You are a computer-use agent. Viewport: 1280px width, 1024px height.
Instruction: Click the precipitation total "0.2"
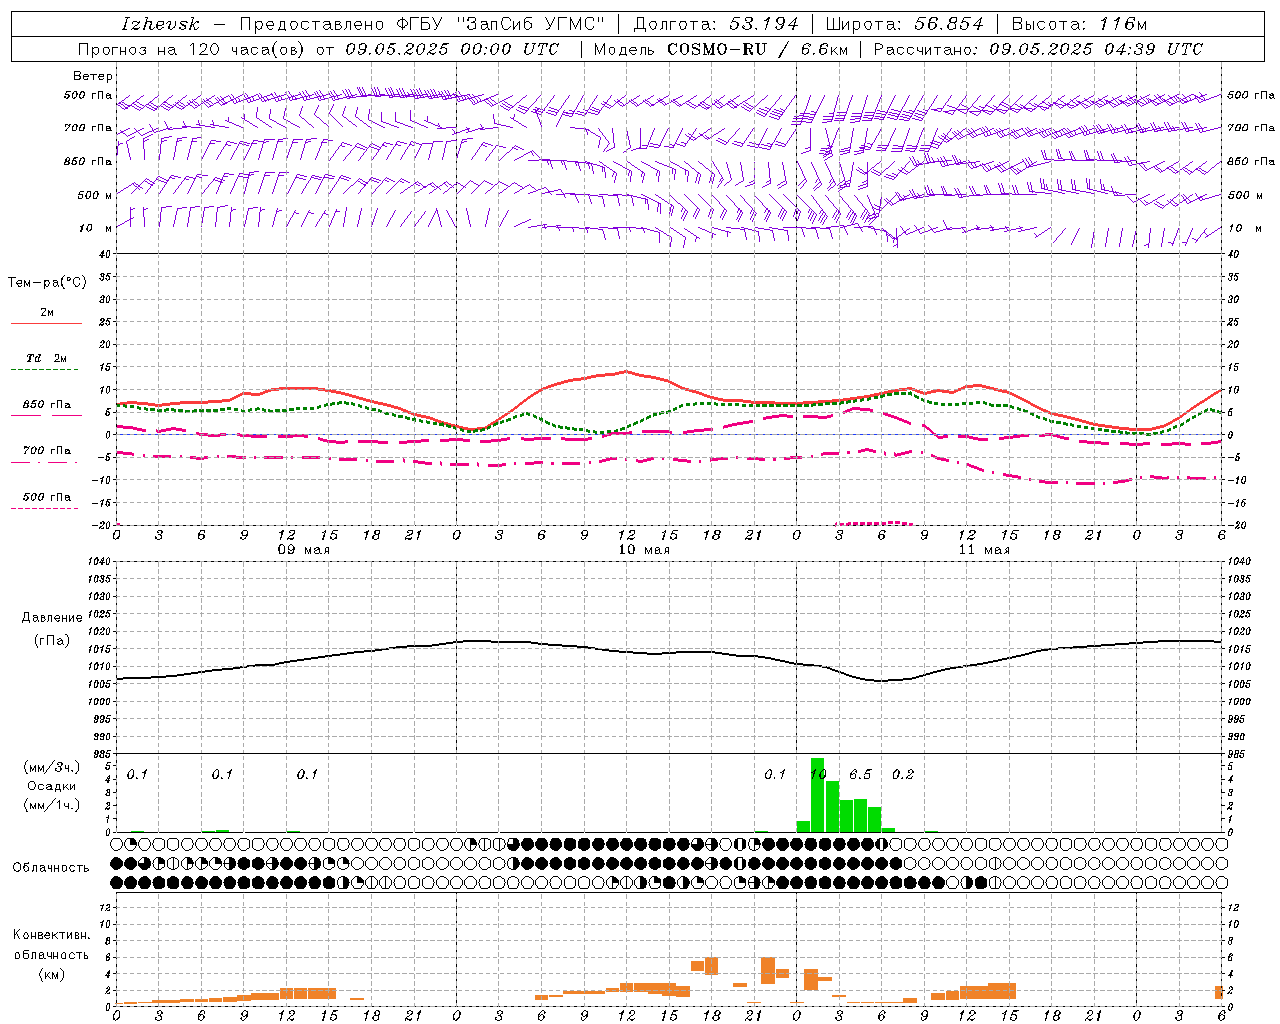click(x=903, y=774)
